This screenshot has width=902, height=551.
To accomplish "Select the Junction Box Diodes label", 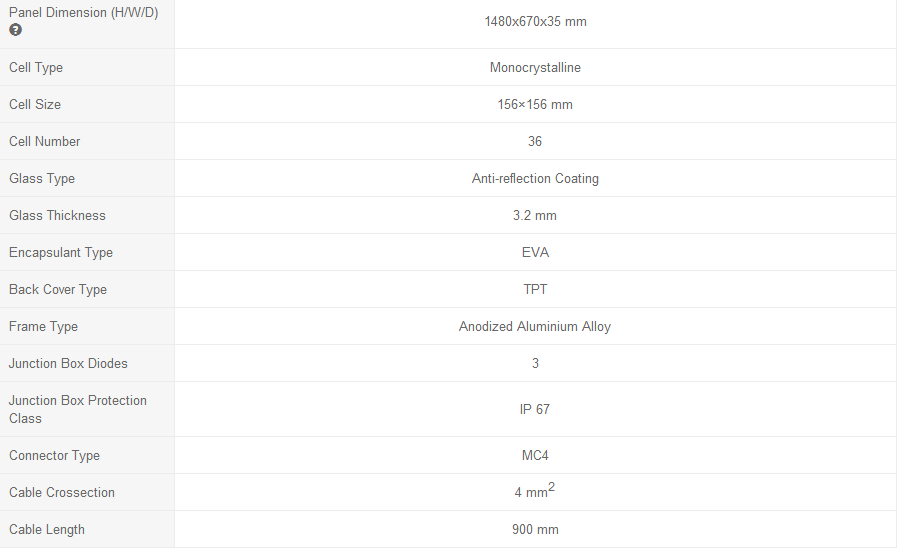I will [68, 363].
